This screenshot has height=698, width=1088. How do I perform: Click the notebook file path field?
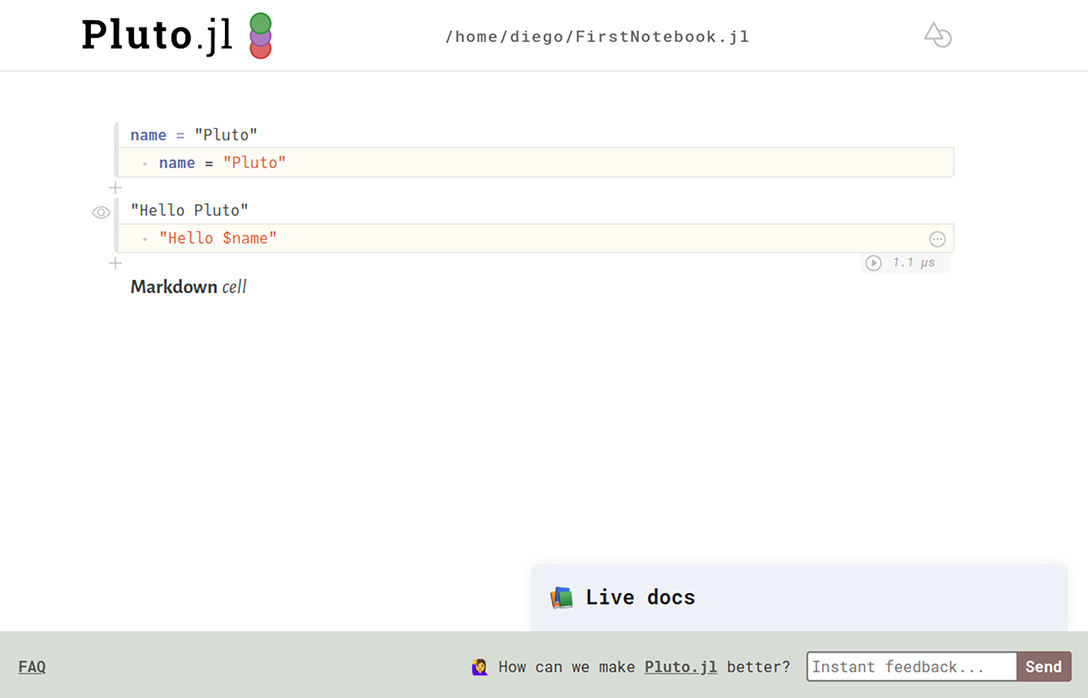(x=597, y=37)
